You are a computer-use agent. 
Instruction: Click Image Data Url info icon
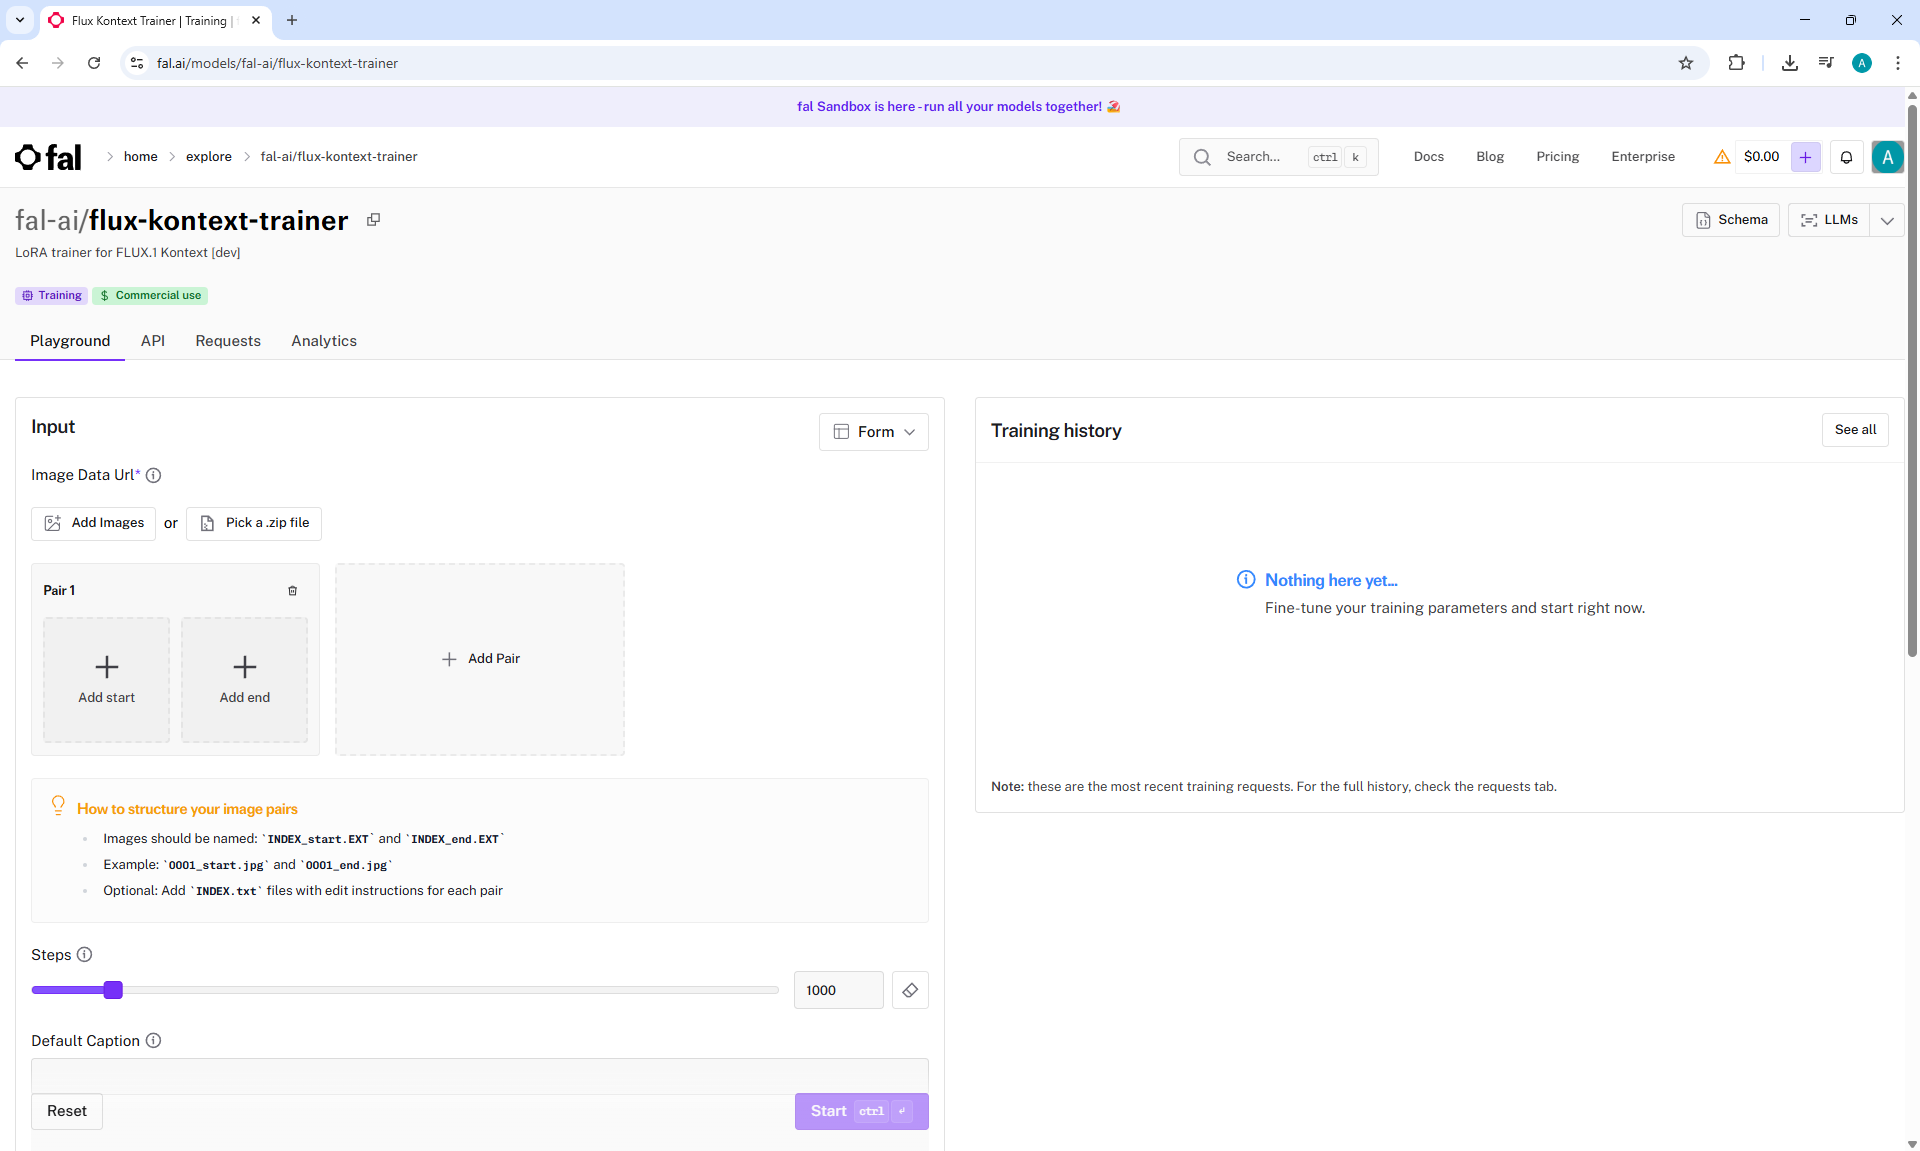(153, 476)
